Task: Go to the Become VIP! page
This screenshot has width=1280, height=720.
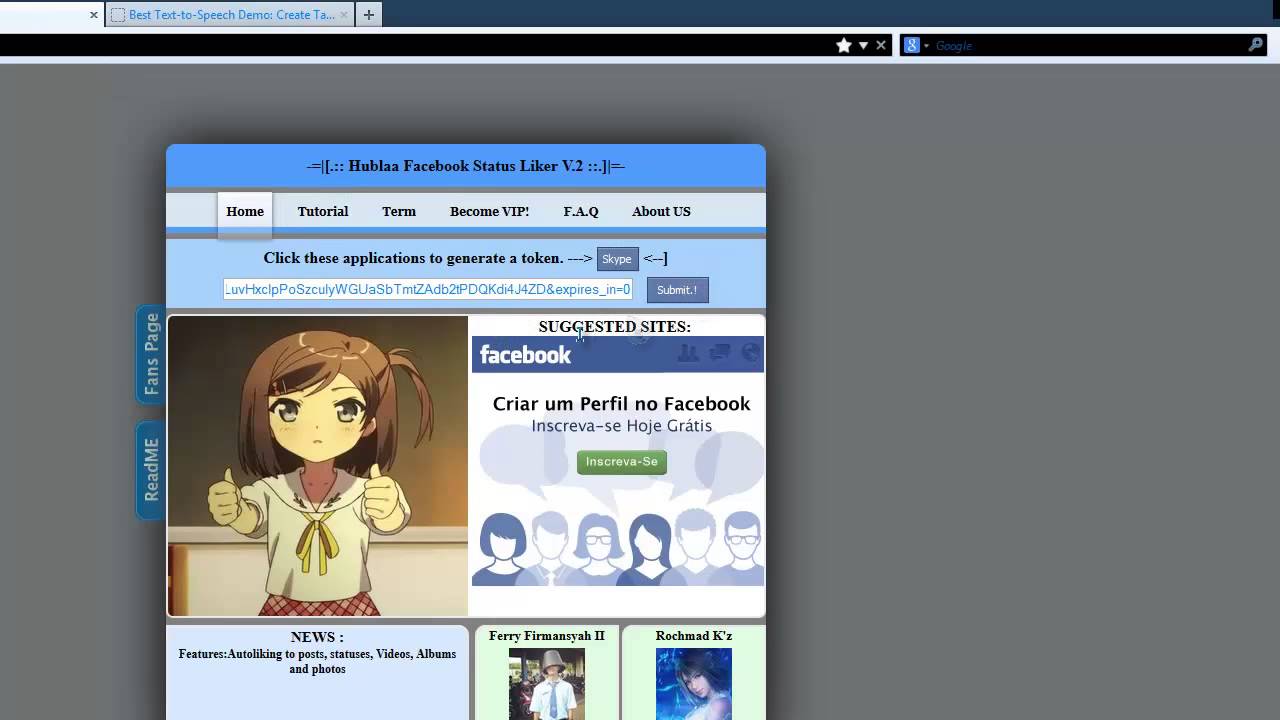Action: [489, 211]
